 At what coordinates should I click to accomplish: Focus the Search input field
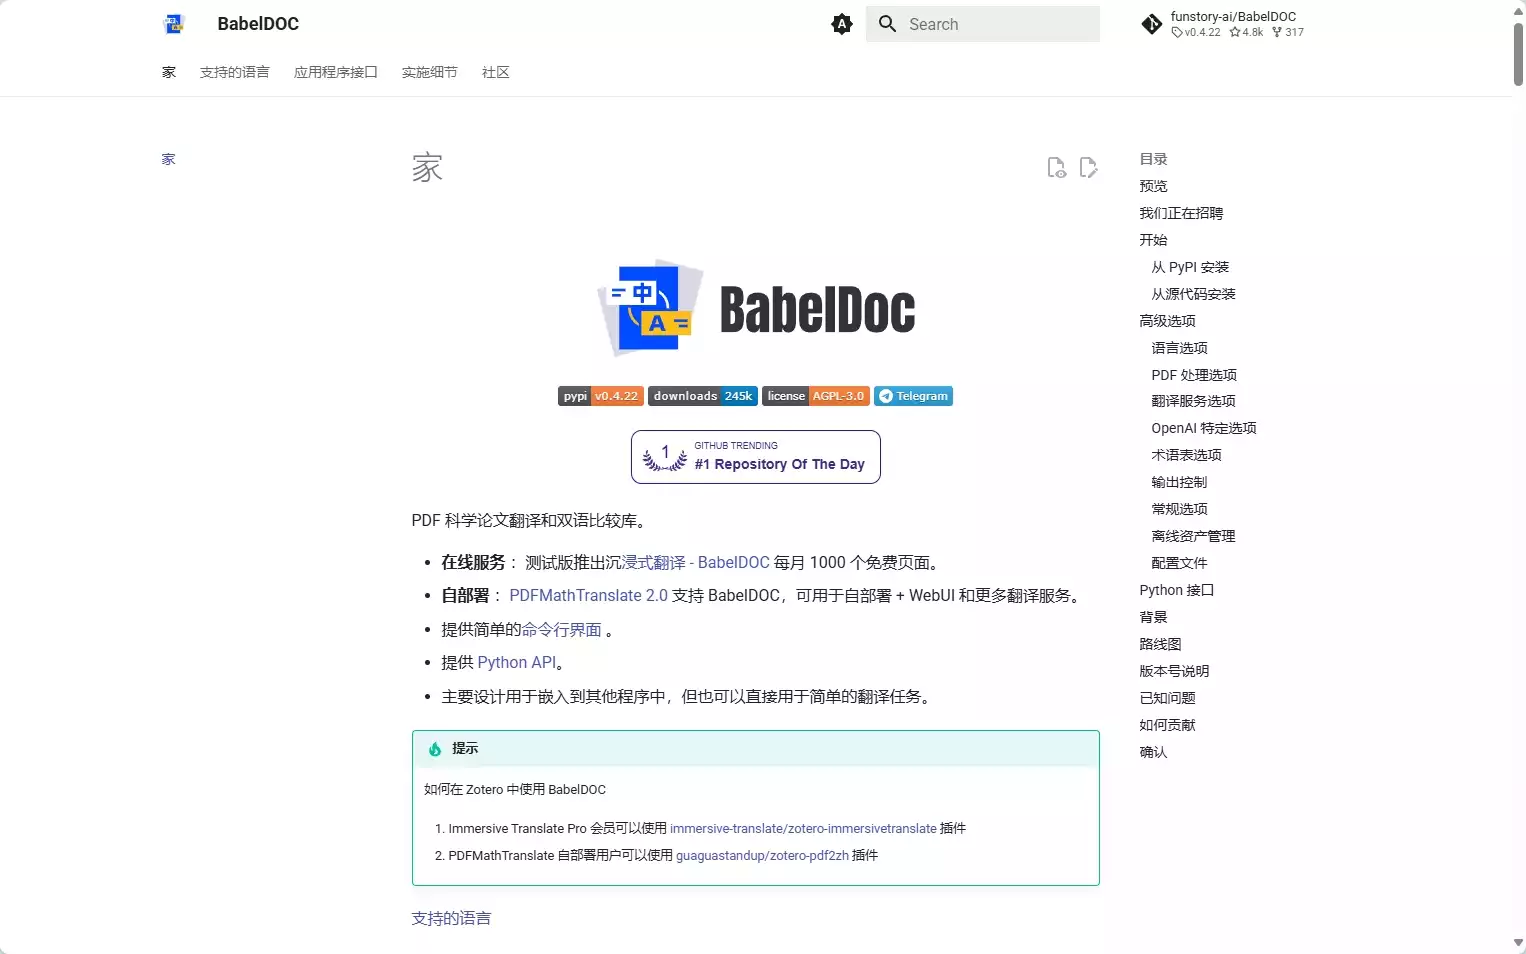(x=983, y=24)
